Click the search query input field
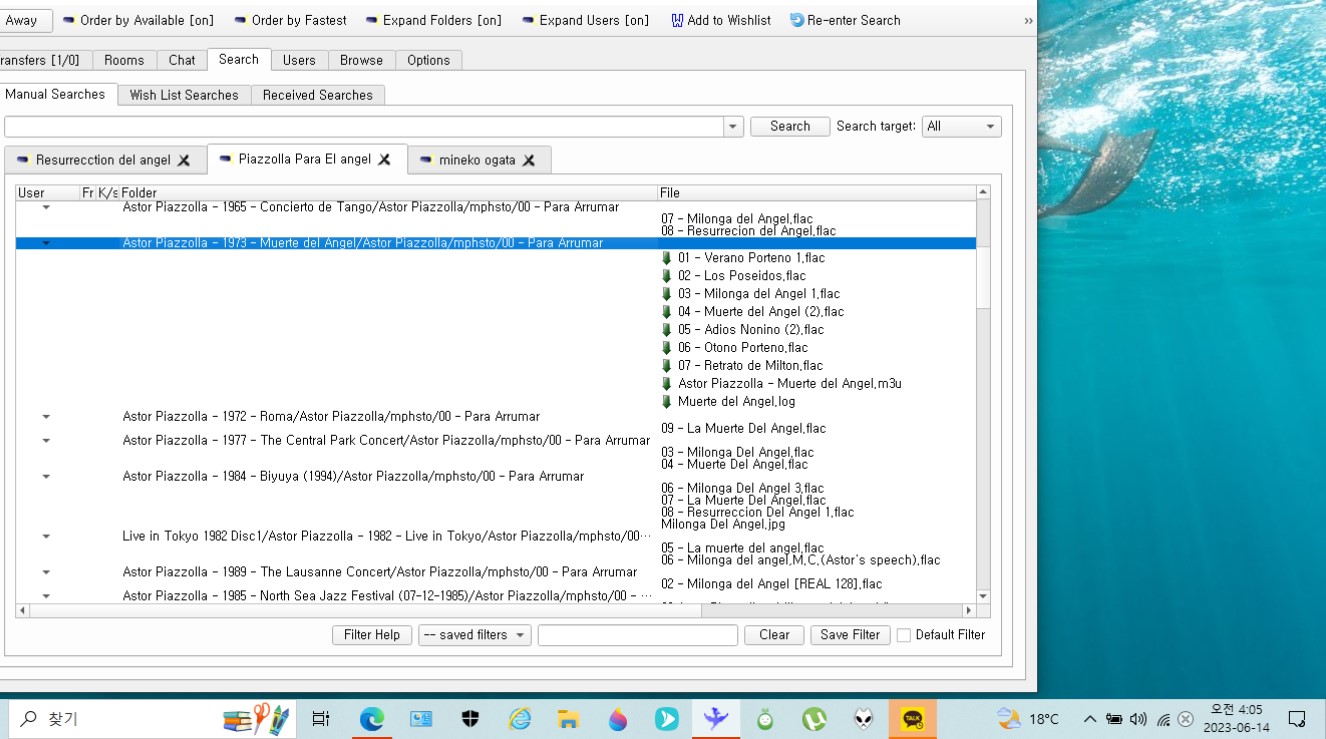The height and width of the screenshot is (739, 1326). point(364,127)
